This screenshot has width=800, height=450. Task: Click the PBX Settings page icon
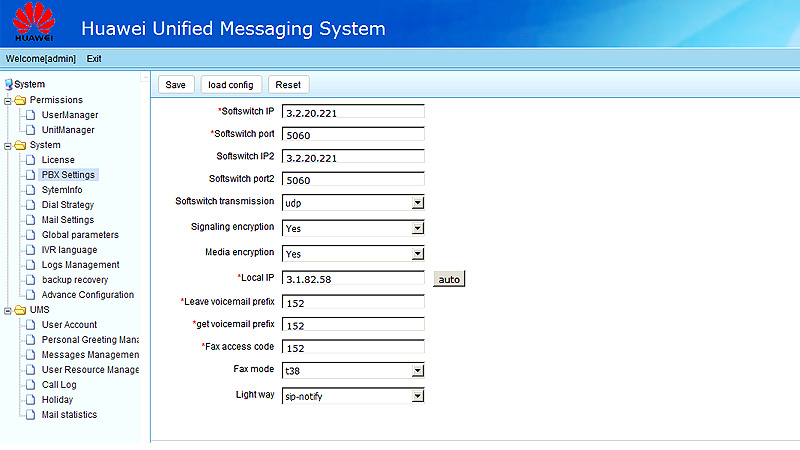tap(31, 175)
